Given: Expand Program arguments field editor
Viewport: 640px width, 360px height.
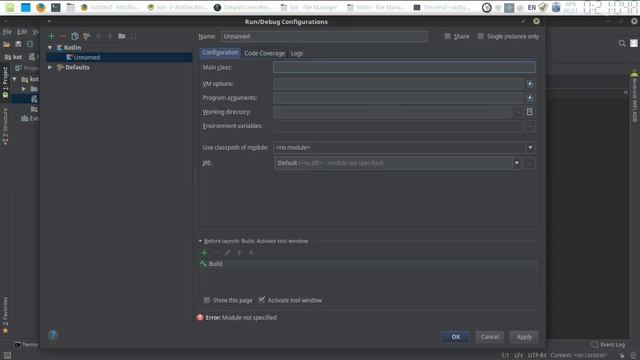Looking at the screenshot, I should [530, 98].
